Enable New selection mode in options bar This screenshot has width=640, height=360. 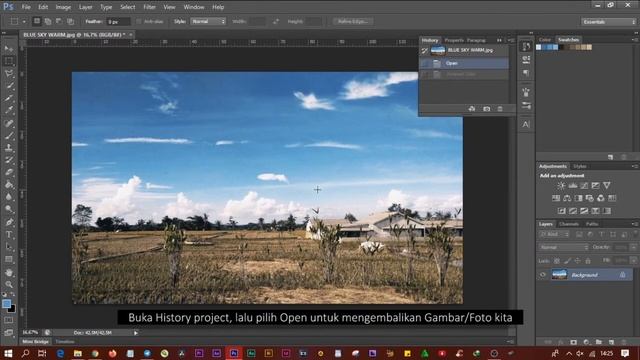coord(37,21)
